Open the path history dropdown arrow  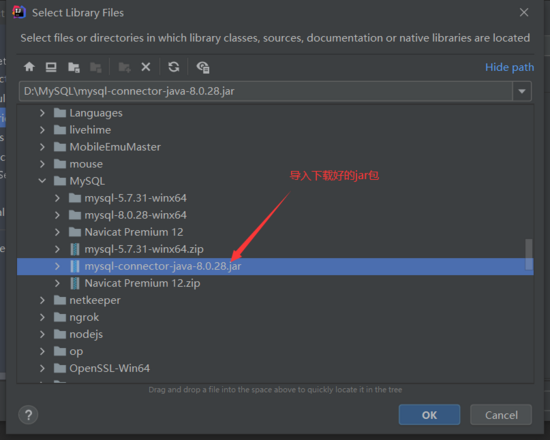[x=522, y=92]
